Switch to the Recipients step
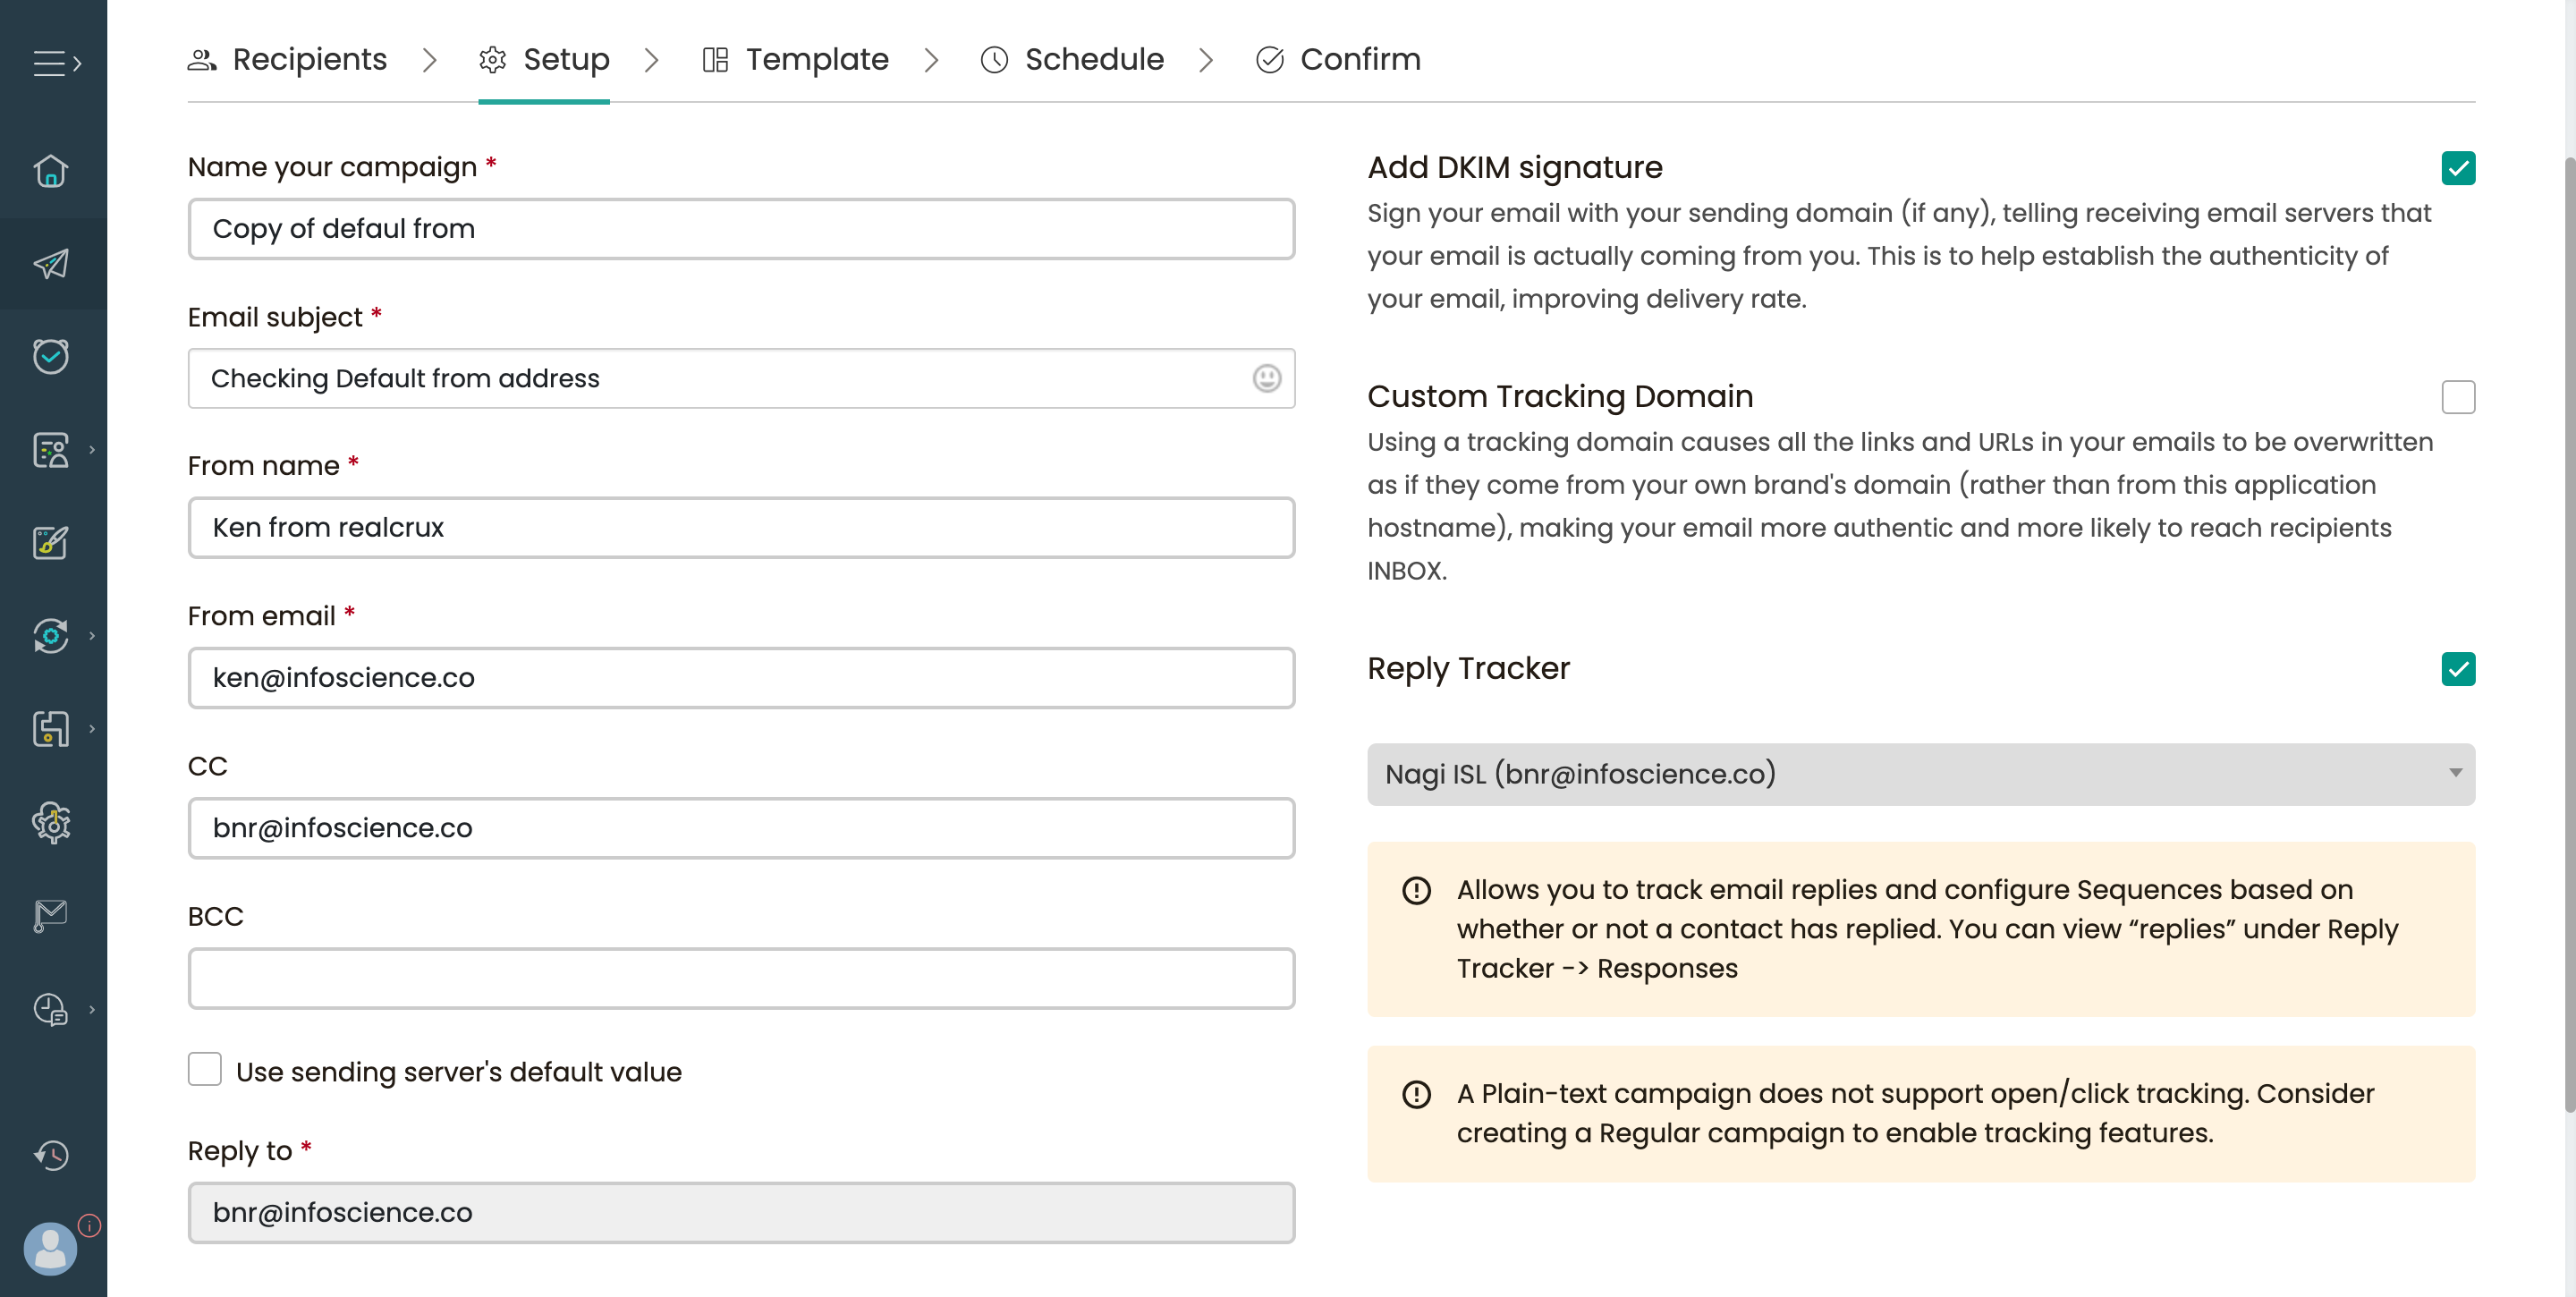Viewport: 2576px width, 1297px height. [308, 59]
